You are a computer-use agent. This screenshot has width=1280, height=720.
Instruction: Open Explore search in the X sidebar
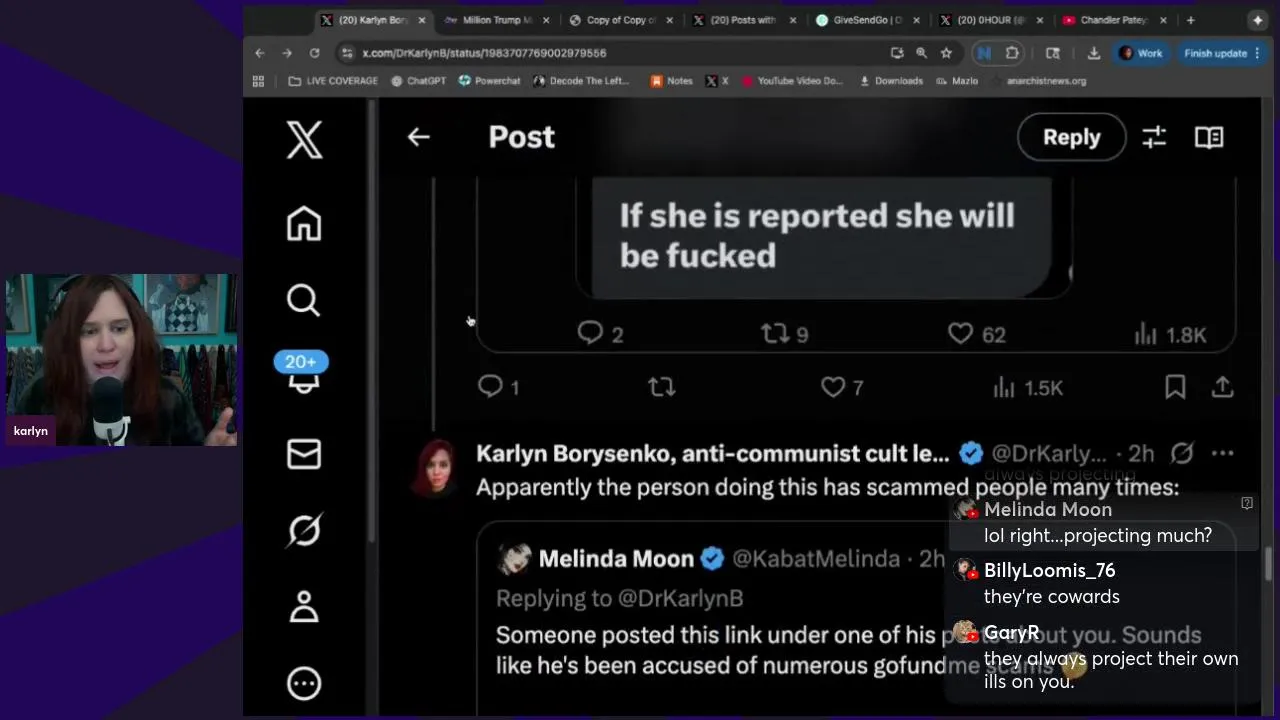[x=304, y=300]
